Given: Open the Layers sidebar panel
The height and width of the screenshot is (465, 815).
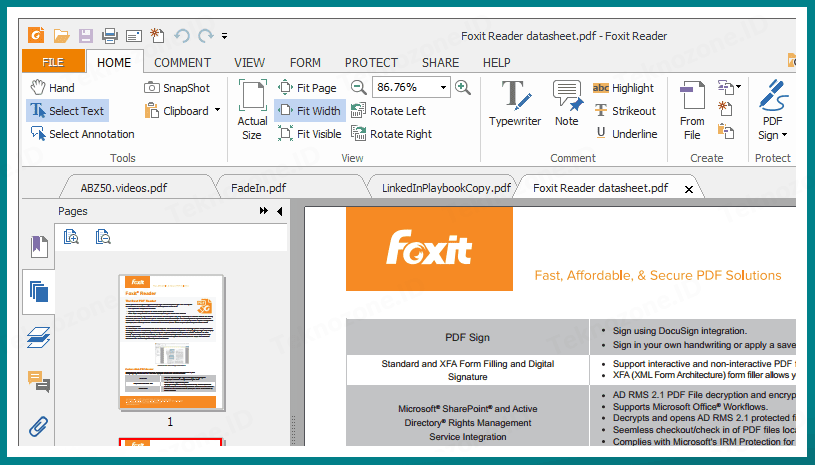Looking at the screenshot, I should (x=39, y=337).
